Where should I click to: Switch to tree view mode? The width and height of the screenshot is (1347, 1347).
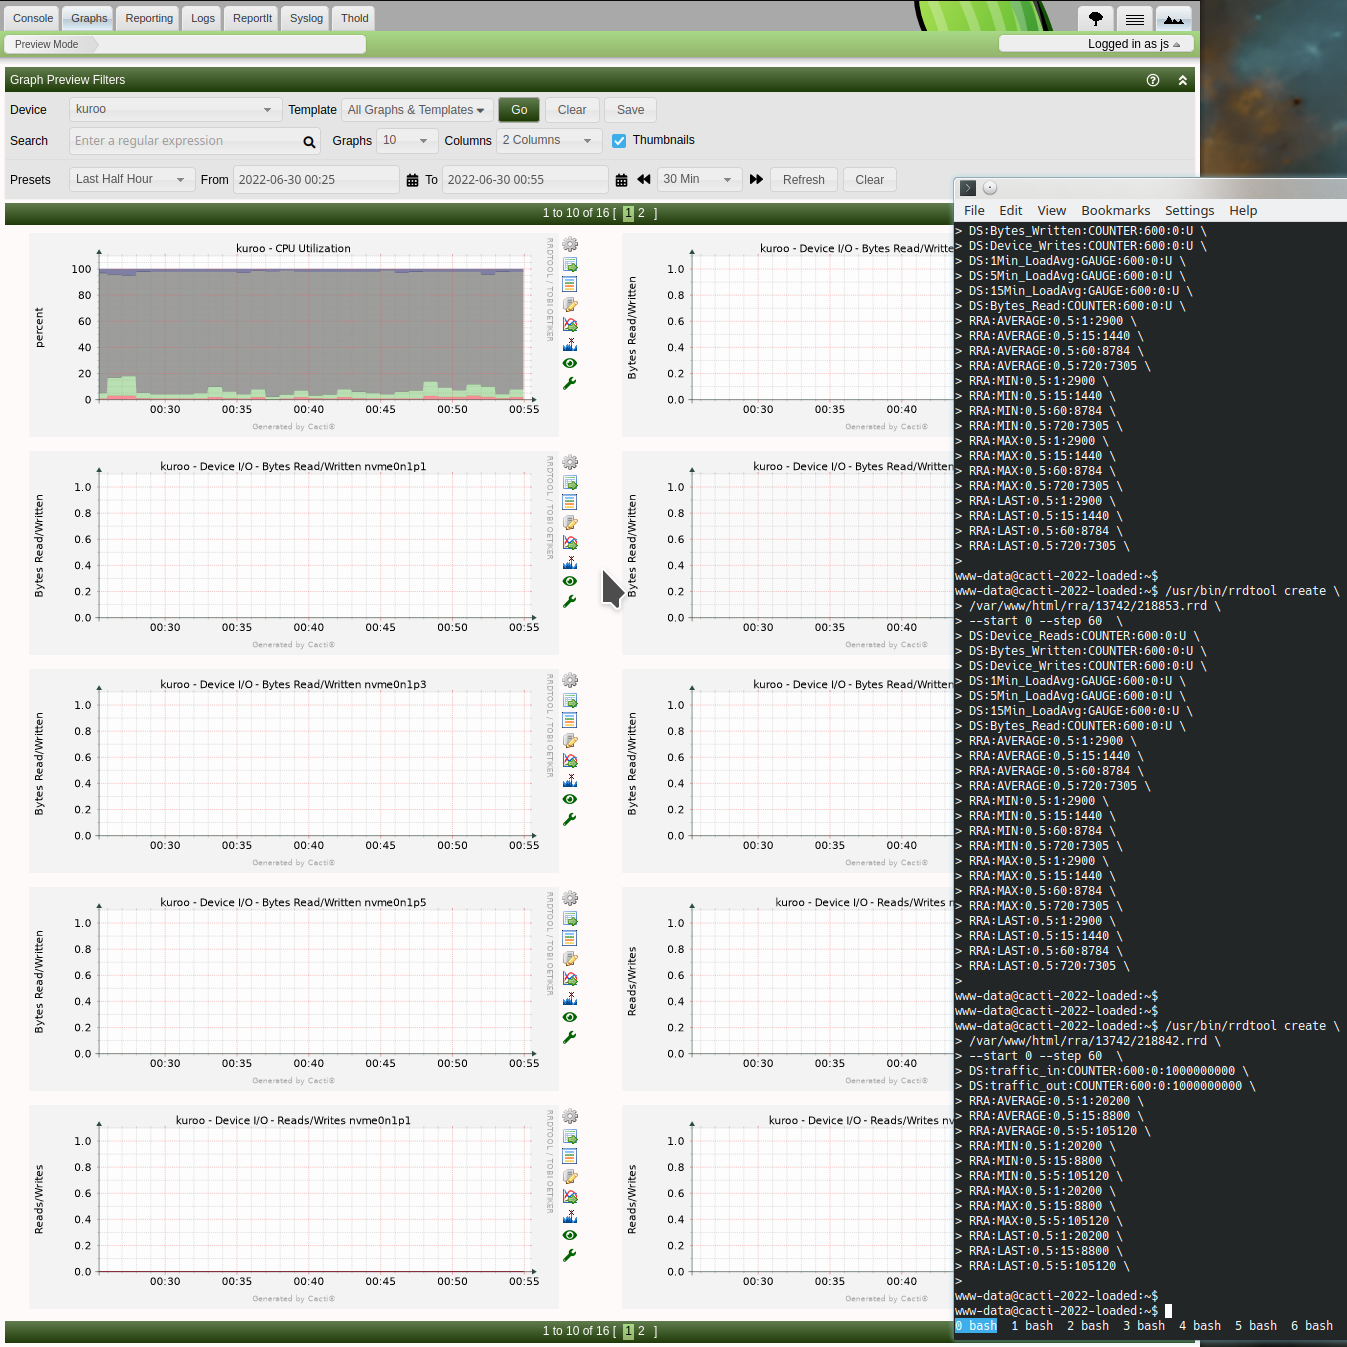1096,18
